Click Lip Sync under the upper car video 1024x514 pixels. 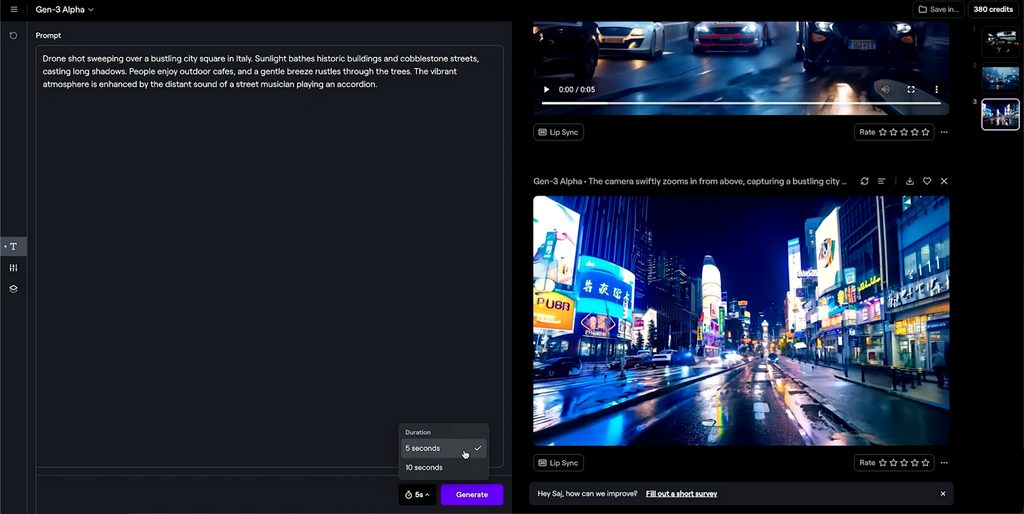[x=558, y=132]
